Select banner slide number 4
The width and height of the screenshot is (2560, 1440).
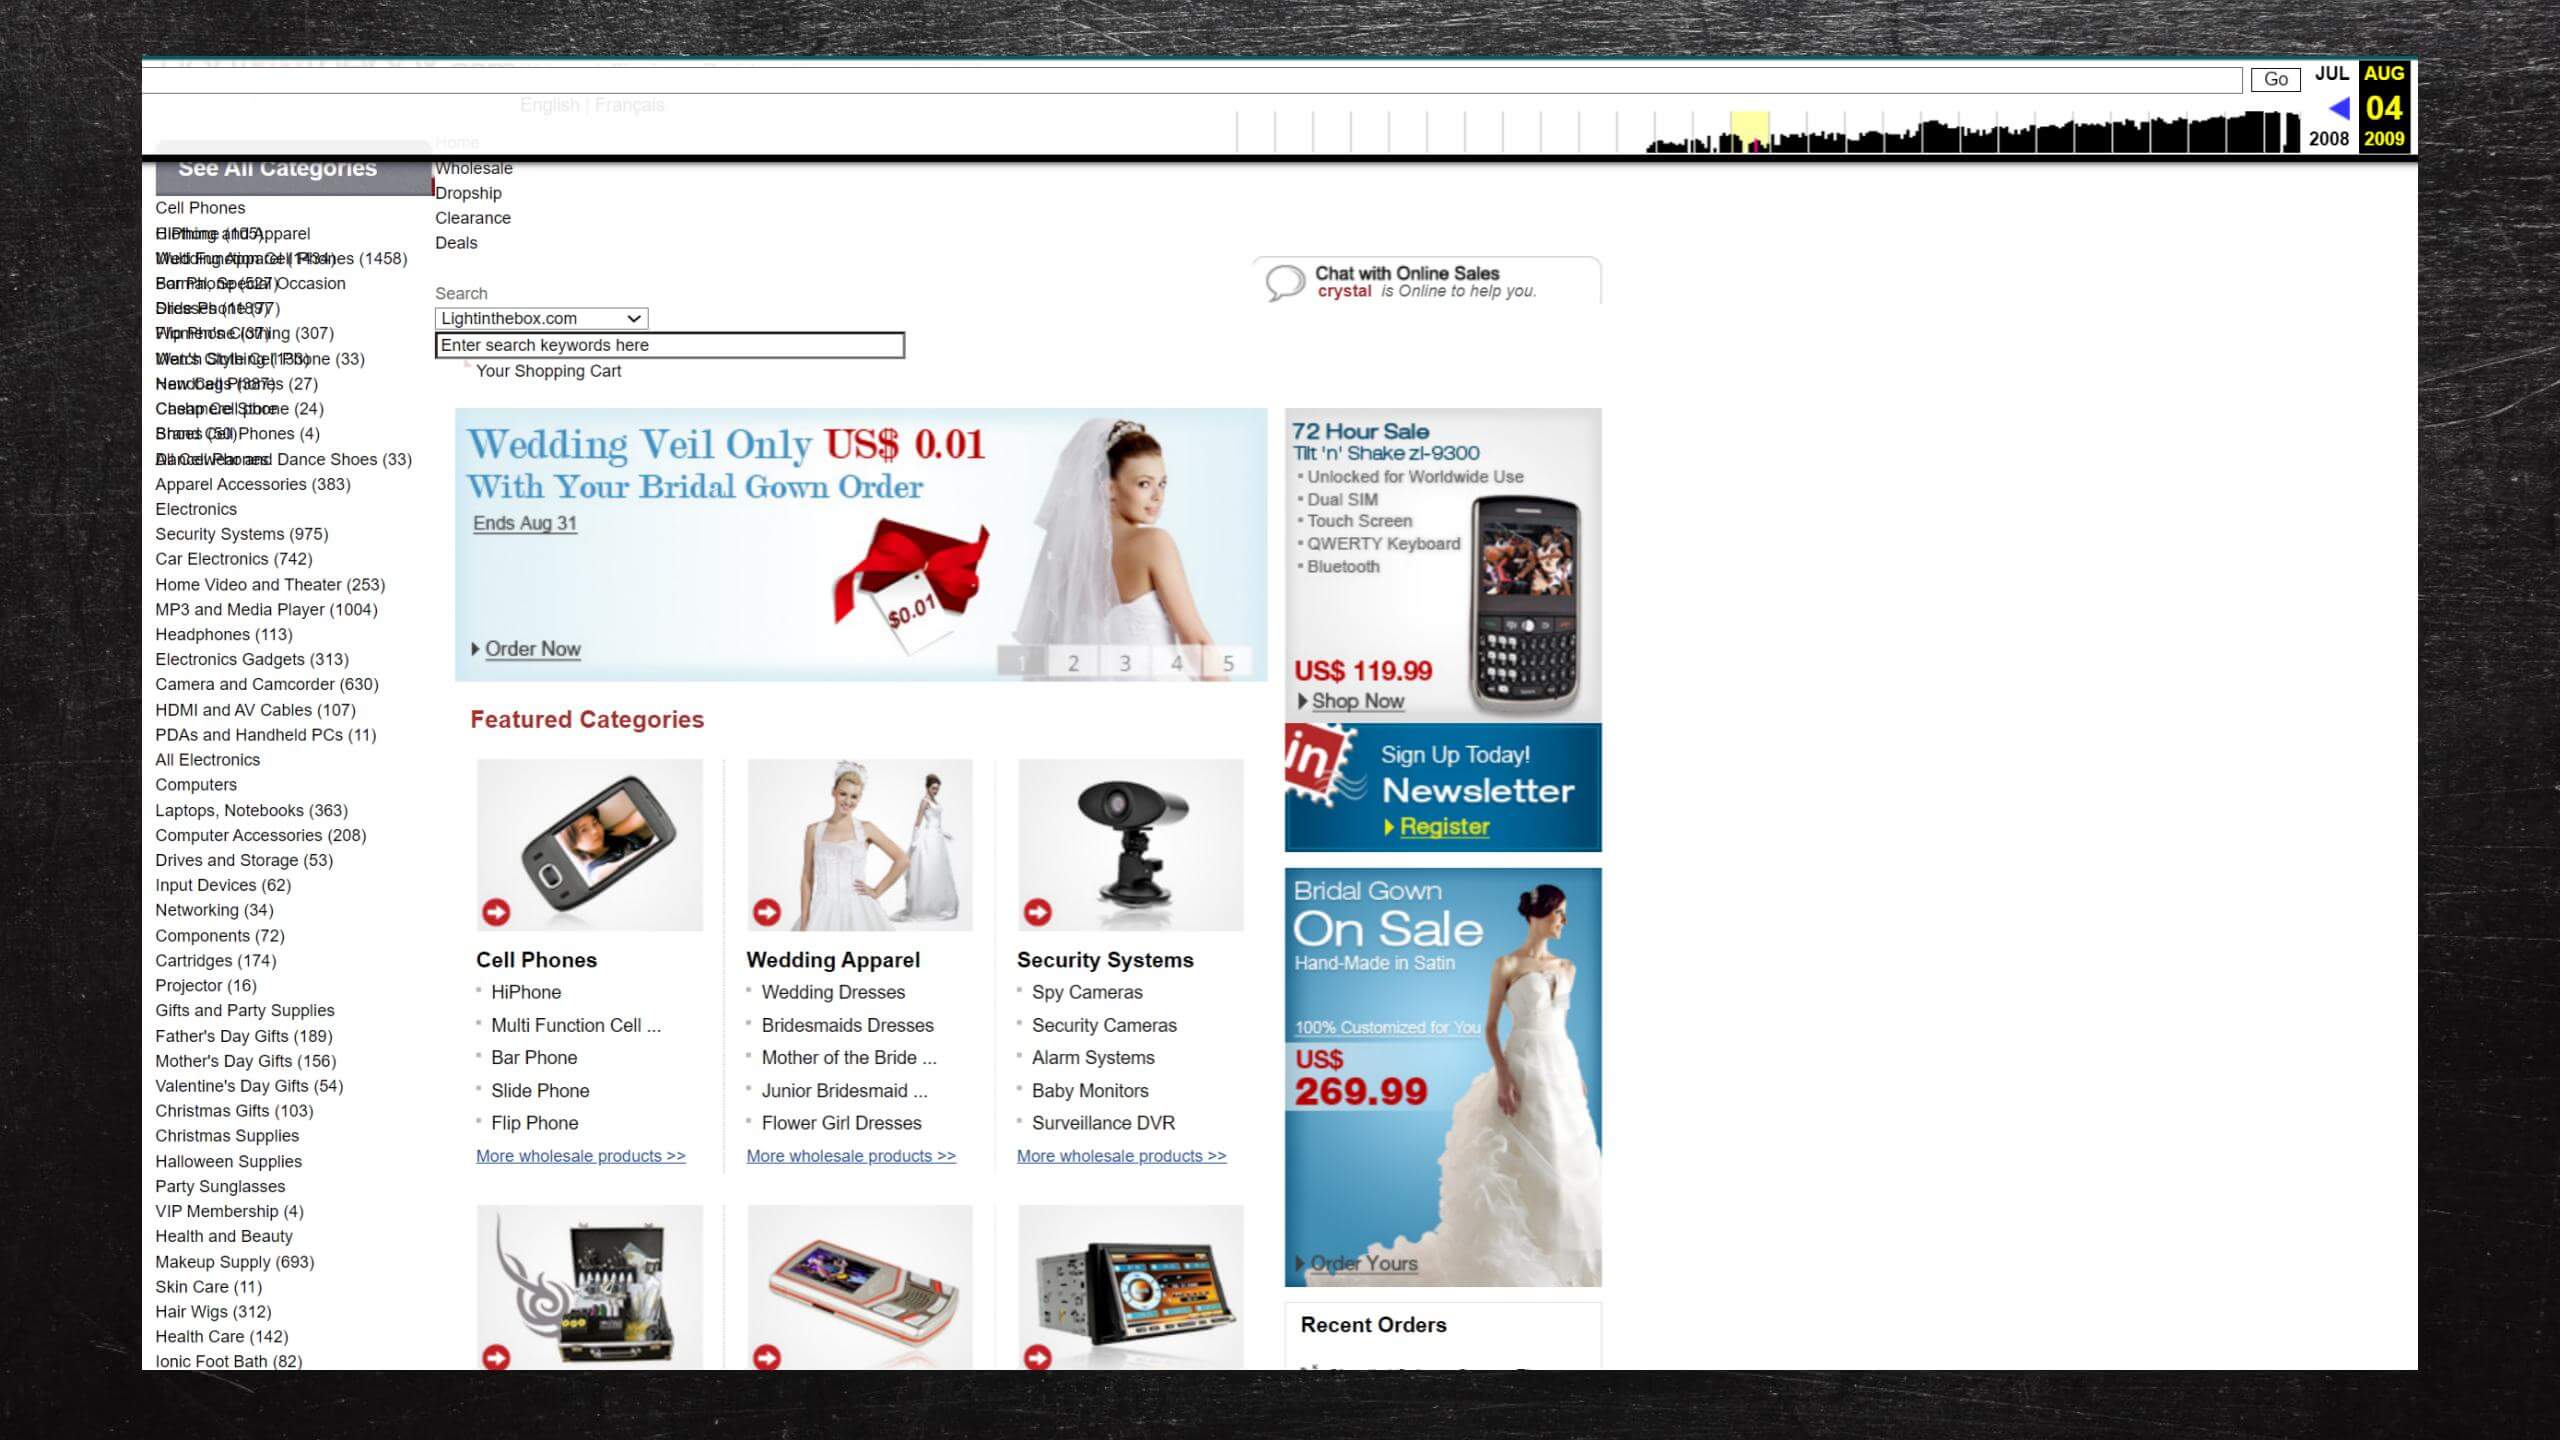tap(1177, 663)
